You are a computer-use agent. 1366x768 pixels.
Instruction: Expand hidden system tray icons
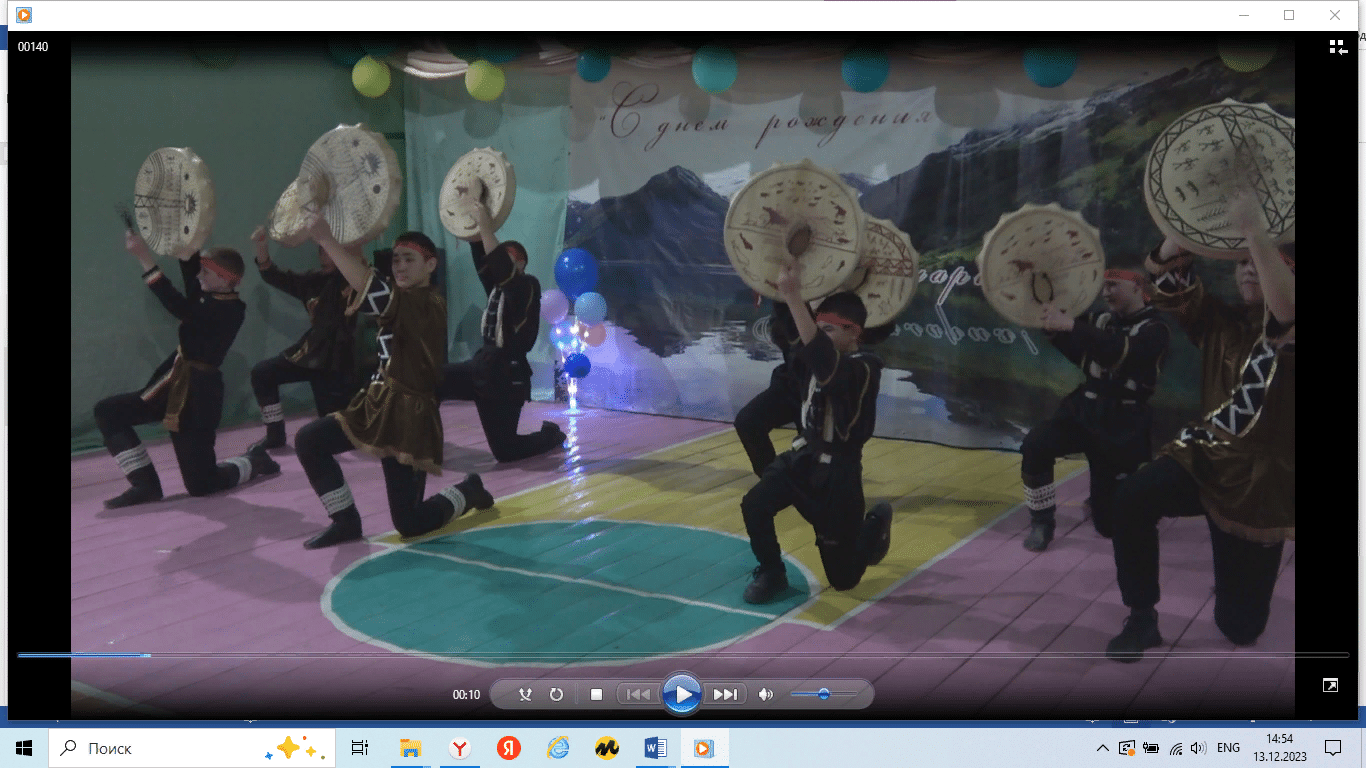tap(1102, 748)
